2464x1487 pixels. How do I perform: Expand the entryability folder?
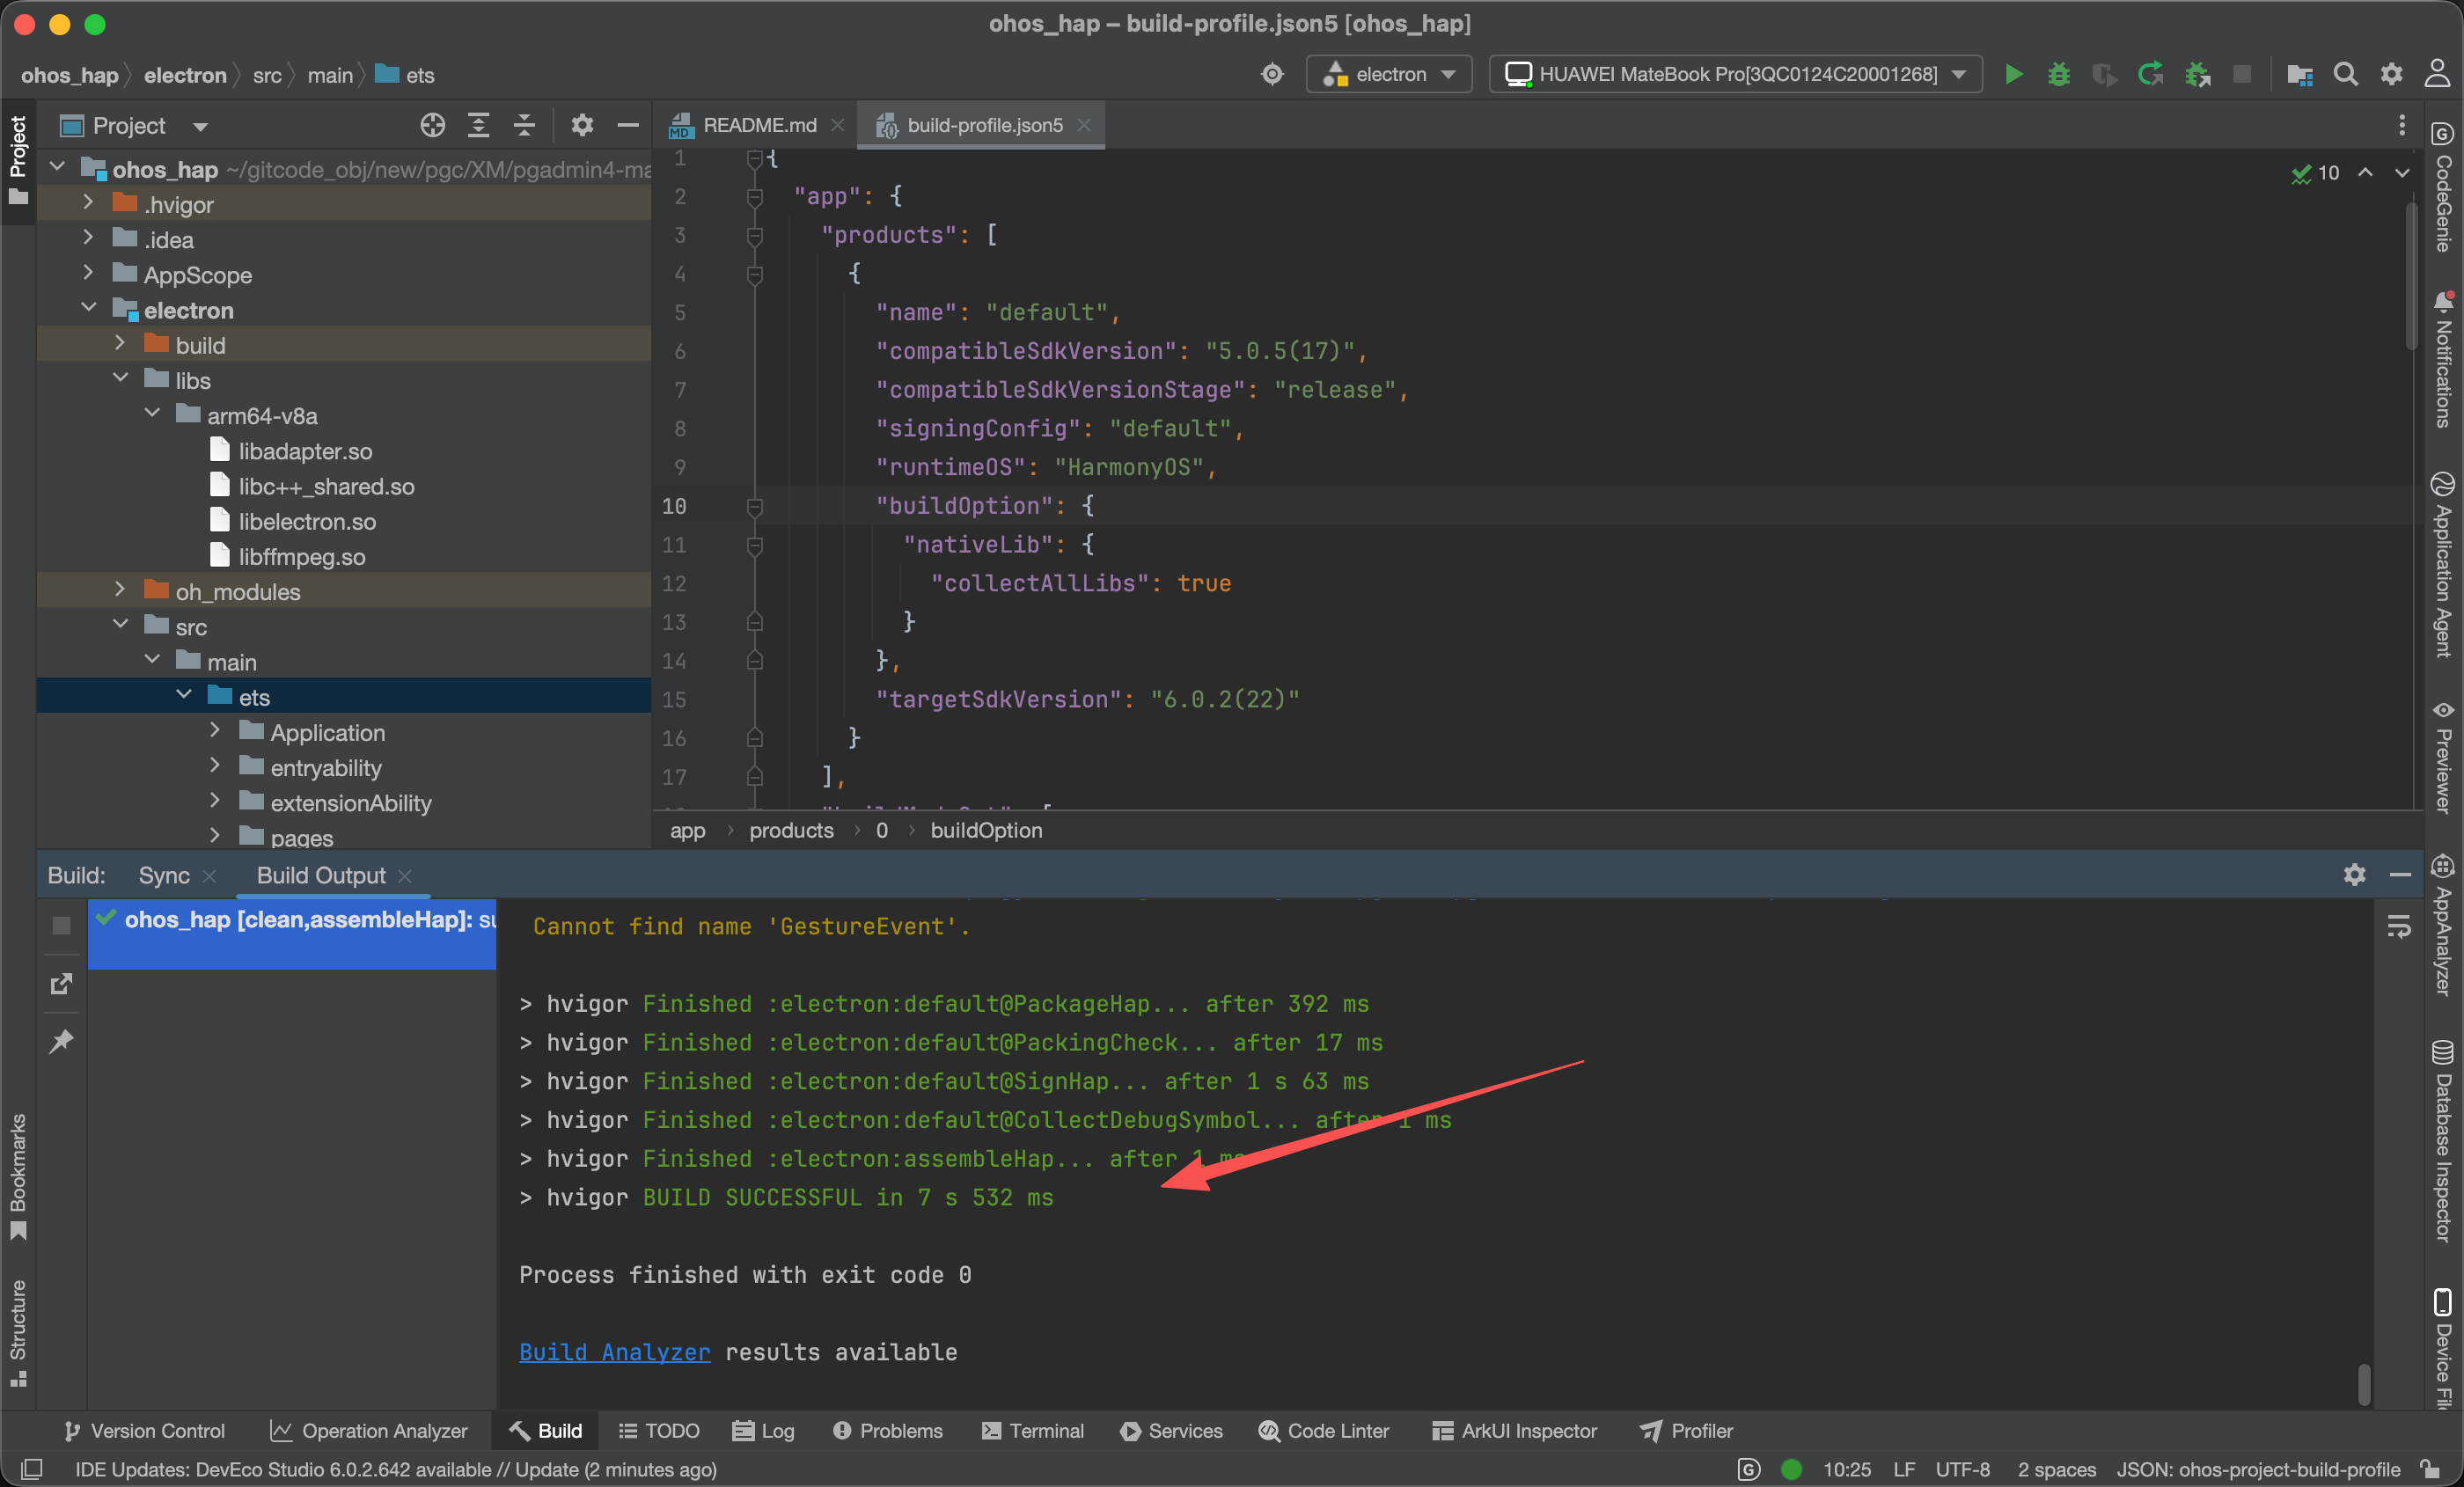(215, 766)
